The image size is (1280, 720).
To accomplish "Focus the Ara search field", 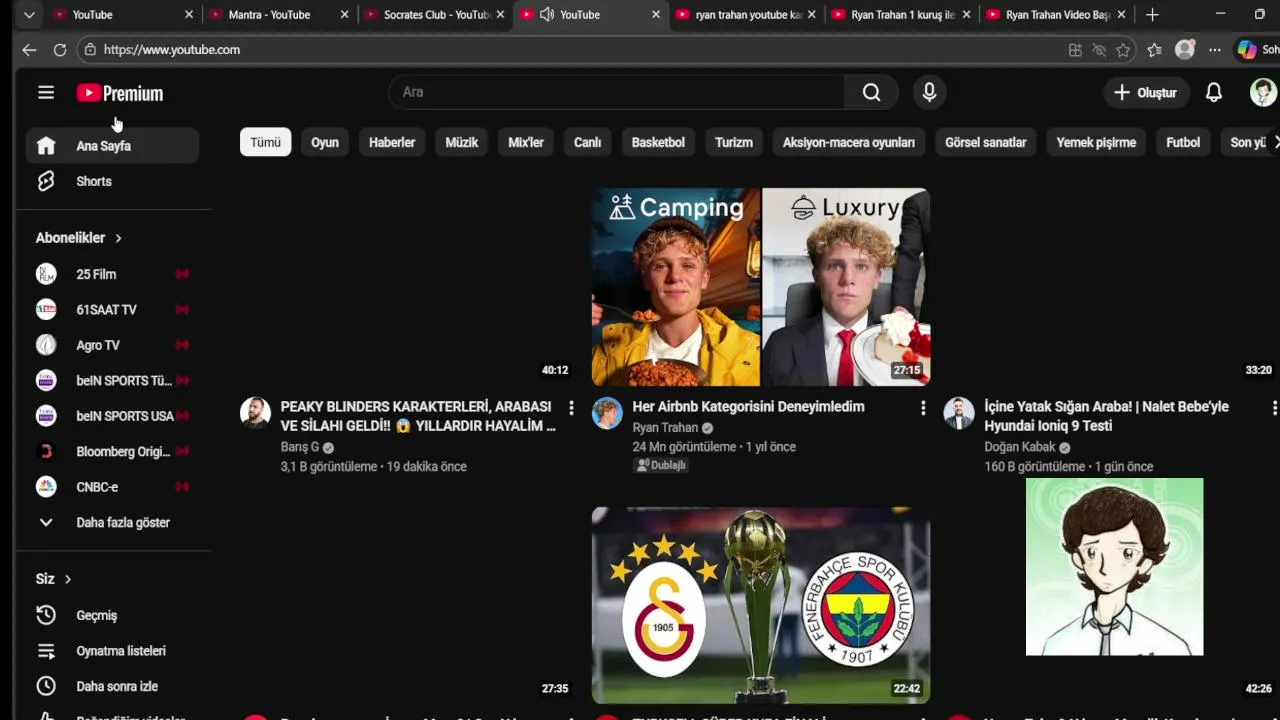I will pos(616,92).
